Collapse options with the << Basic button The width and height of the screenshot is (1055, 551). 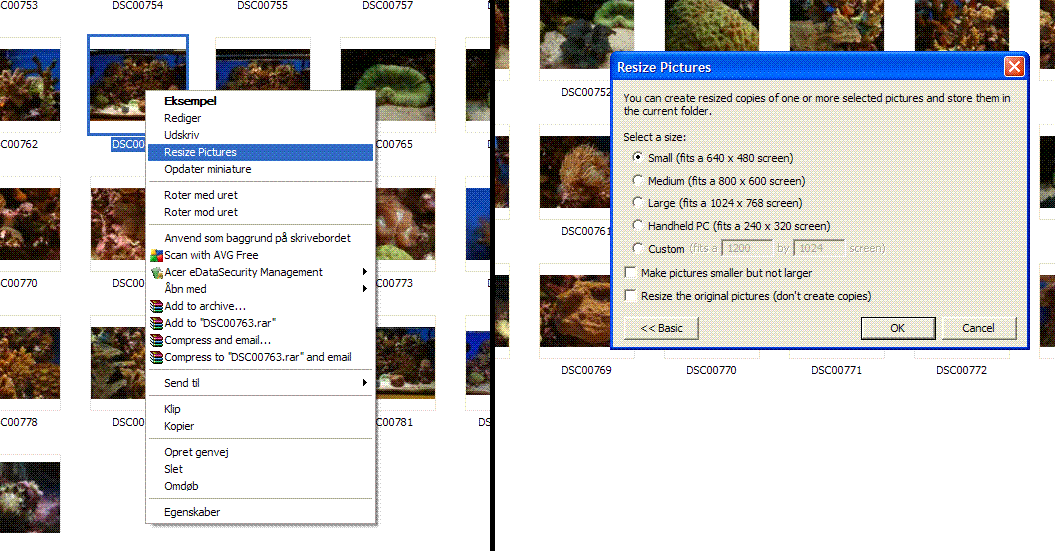661,328
